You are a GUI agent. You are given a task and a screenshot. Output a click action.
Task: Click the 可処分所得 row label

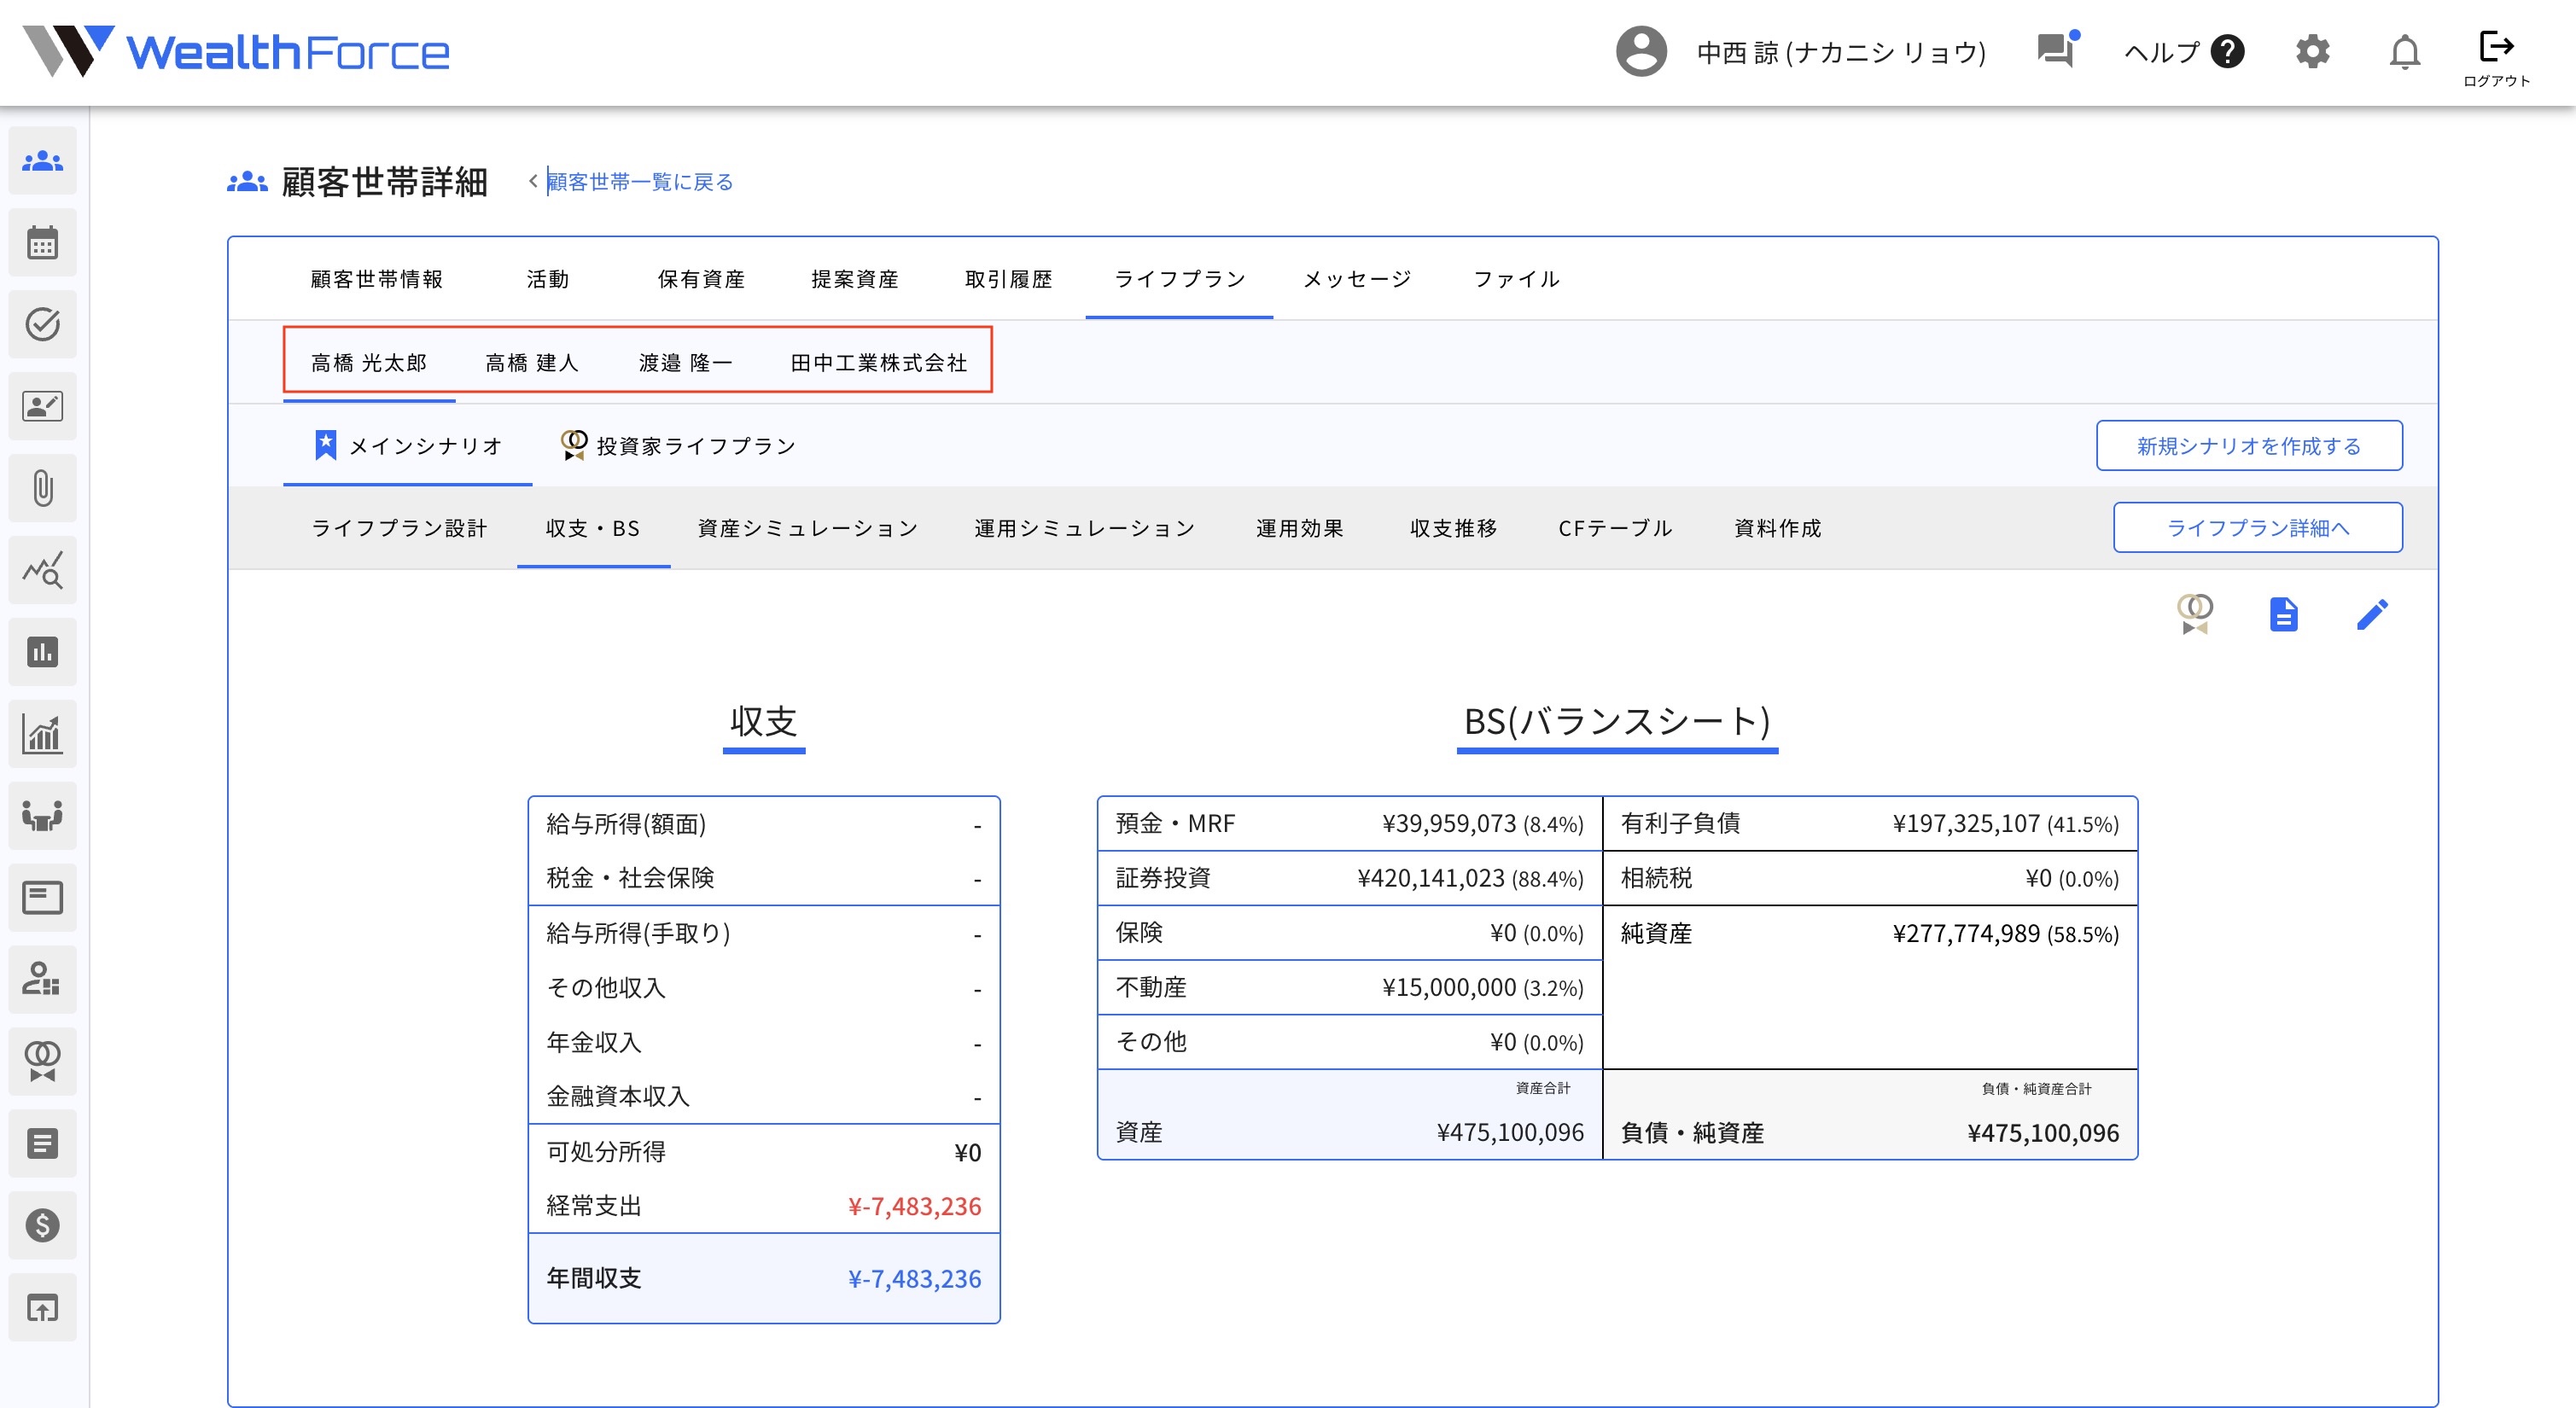click(606, 1152)
